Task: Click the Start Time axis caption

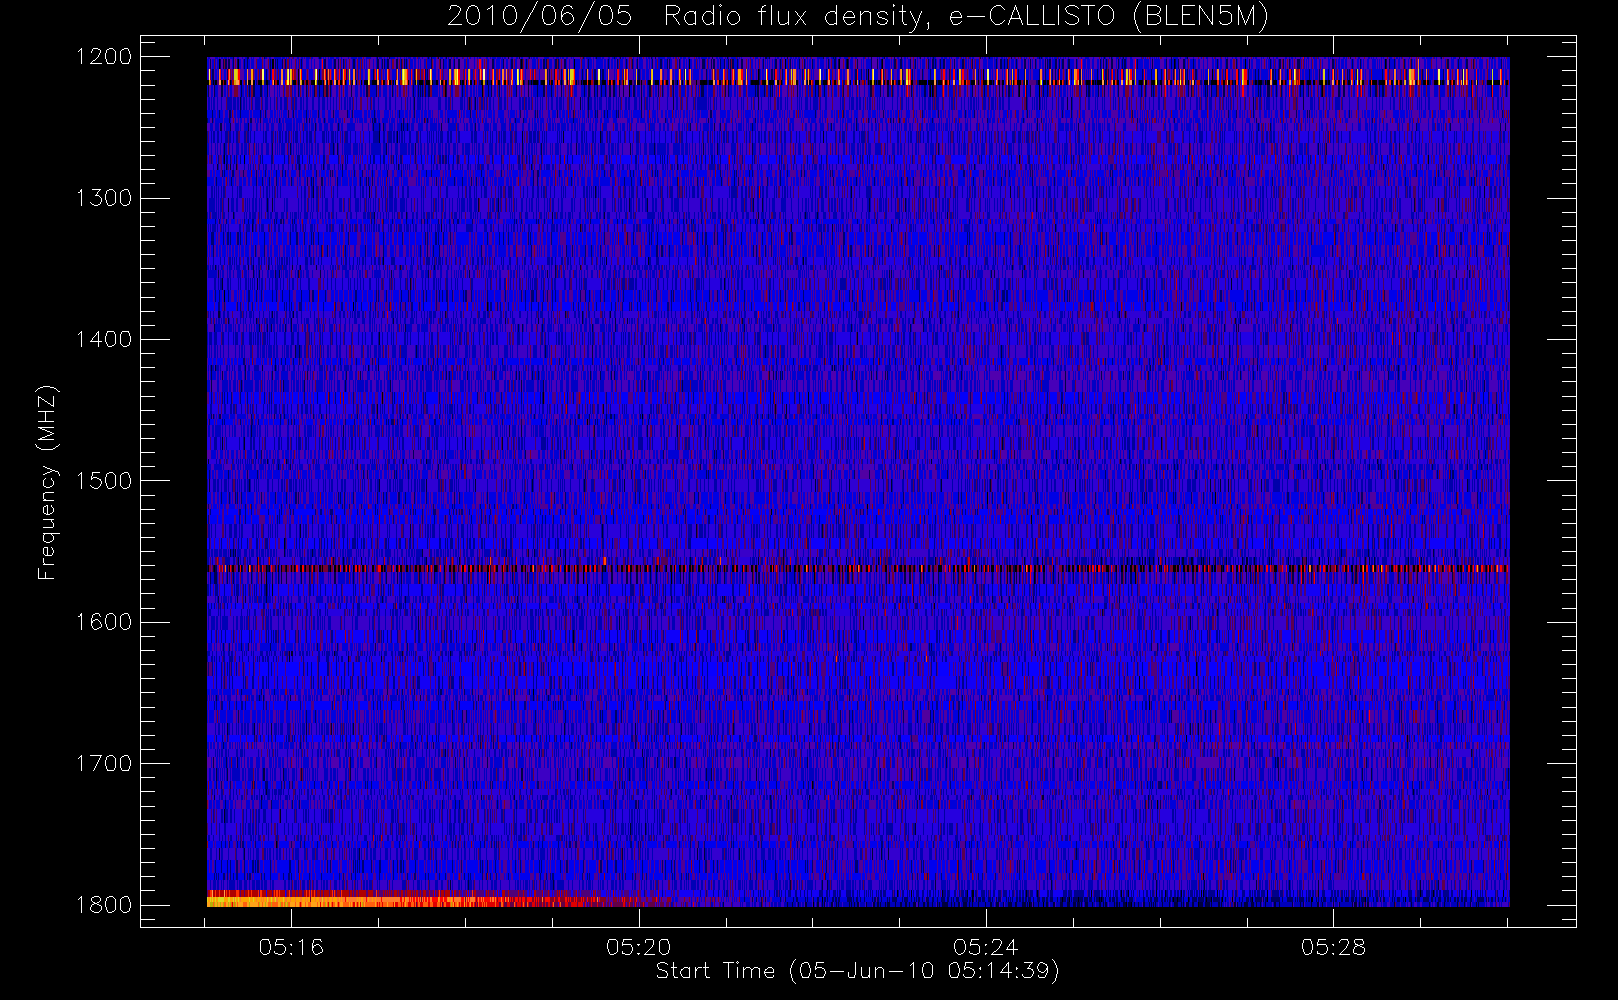Action: click(x=858, y=971)
